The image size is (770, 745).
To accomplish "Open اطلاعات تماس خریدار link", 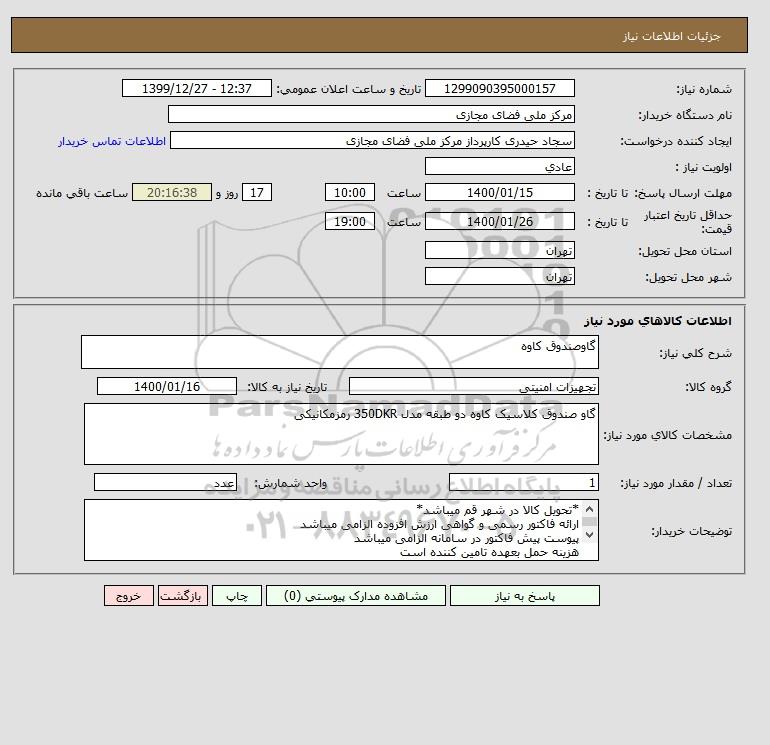I will 112,141.
